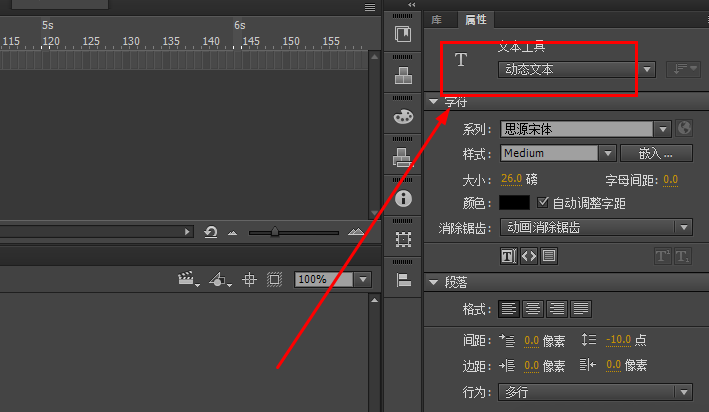Screen dimensions: 709x412
Task: Open the 100% stage zoom dropdown arrow
Action: (363, 279)
